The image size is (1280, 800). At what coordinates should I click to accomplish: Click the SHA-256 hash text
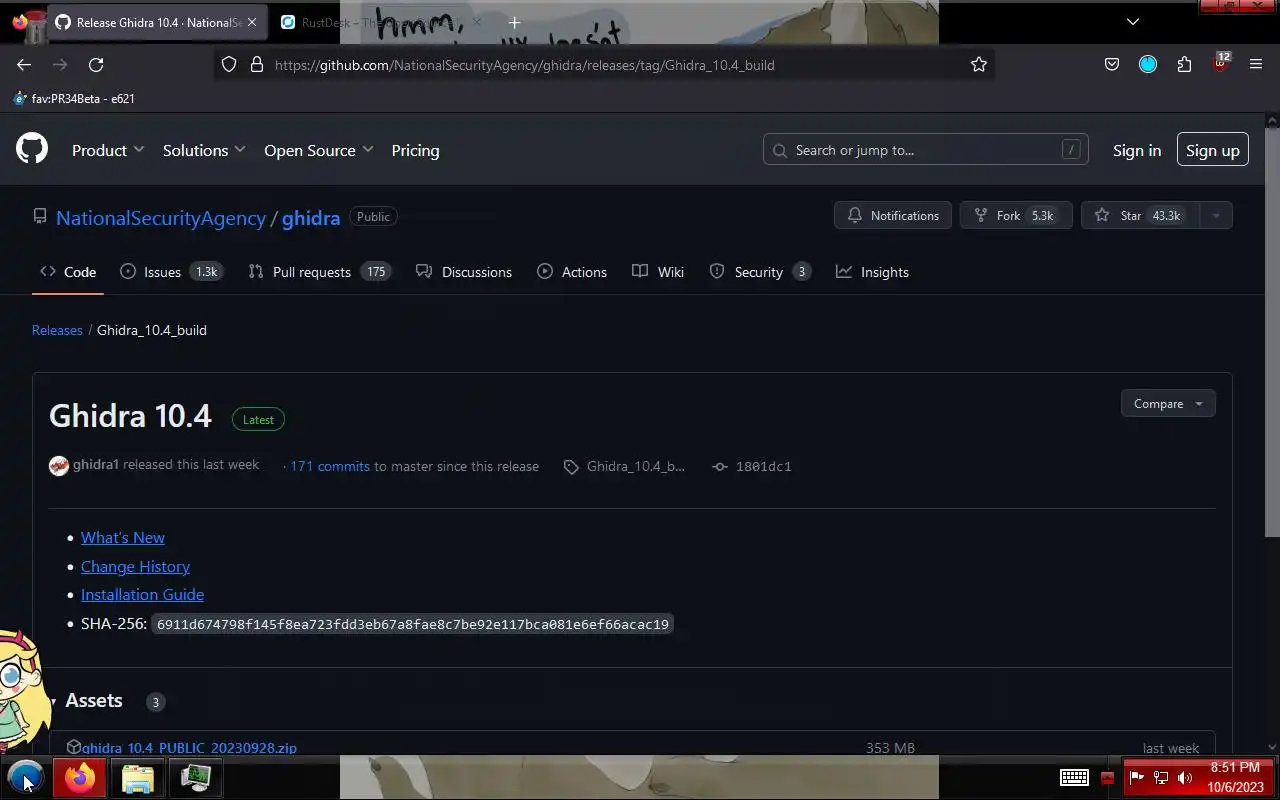click(x=413, y=624)
